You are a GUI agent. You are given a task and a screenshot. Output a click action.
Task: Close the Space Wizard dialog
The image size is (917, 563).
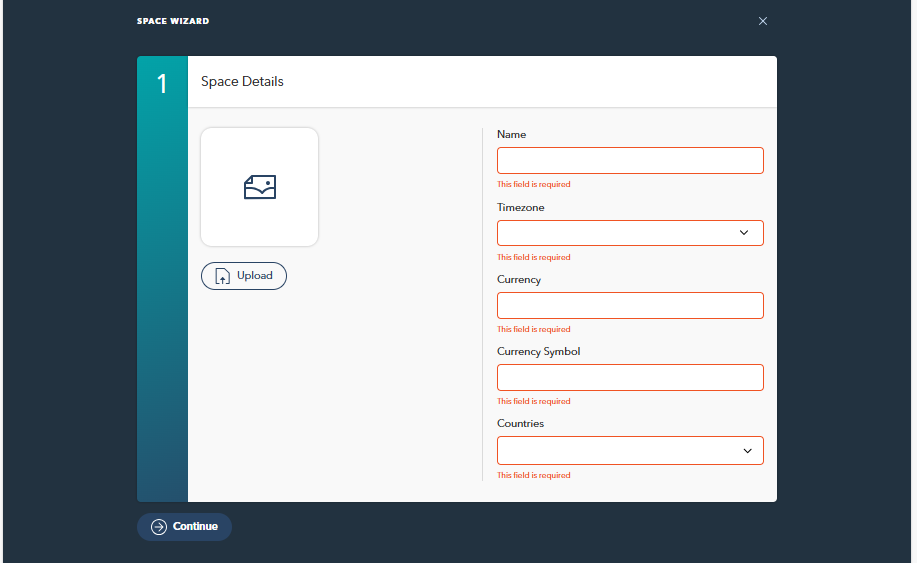(x=763, y=21)
